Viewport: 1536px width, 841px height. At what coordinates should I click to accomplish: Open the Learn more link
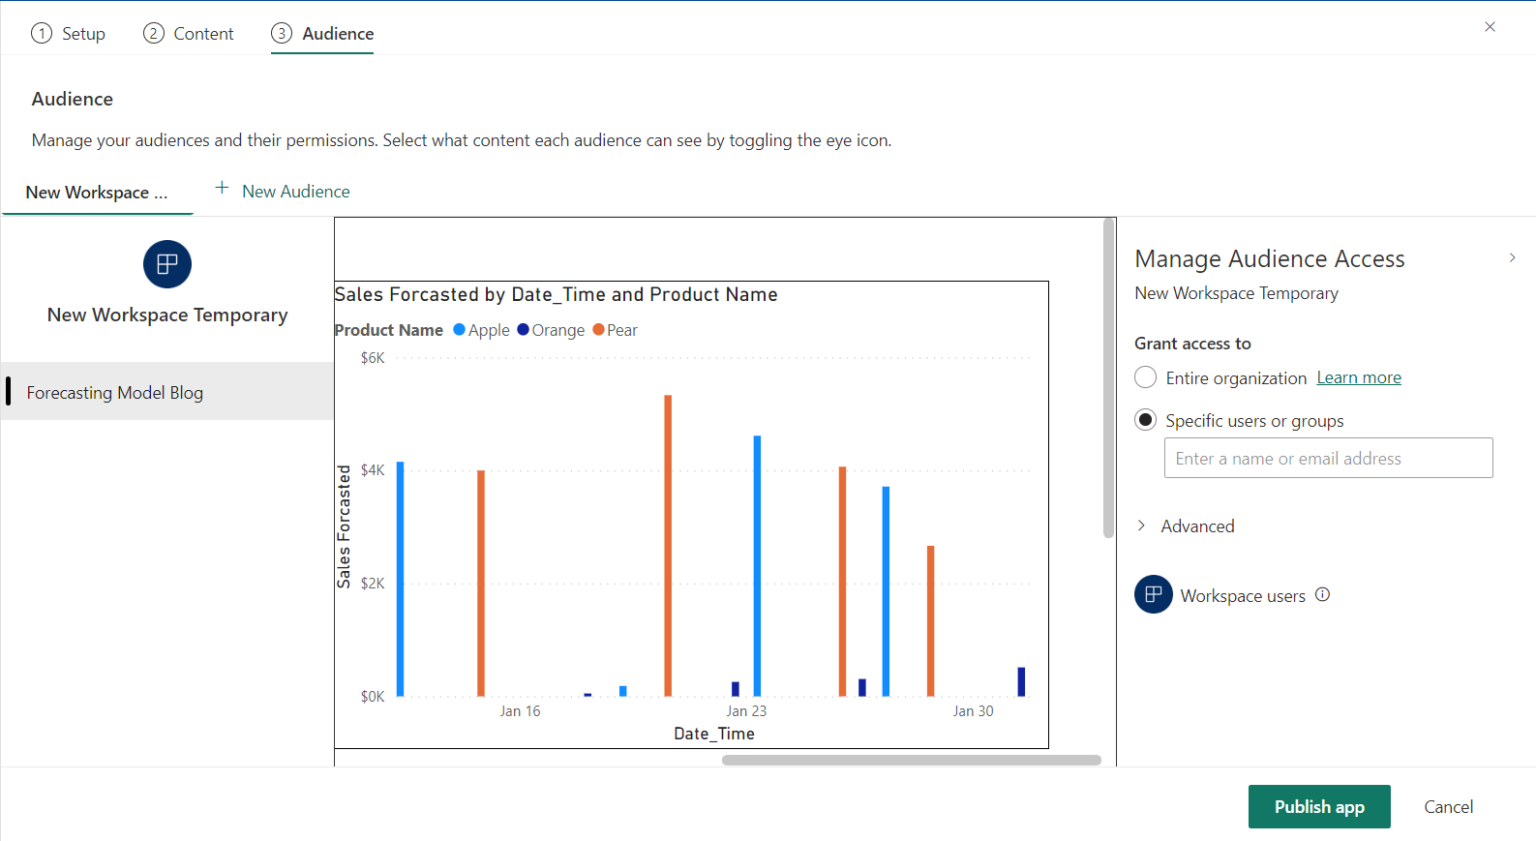coord(1358,377)
